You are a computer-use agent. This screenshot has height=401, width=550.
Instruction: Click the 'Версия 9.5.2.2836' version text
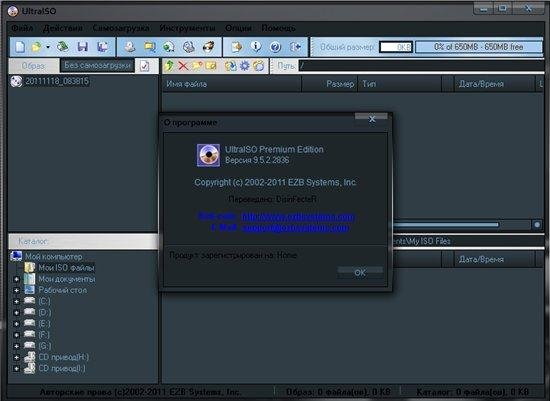(257, 160)
